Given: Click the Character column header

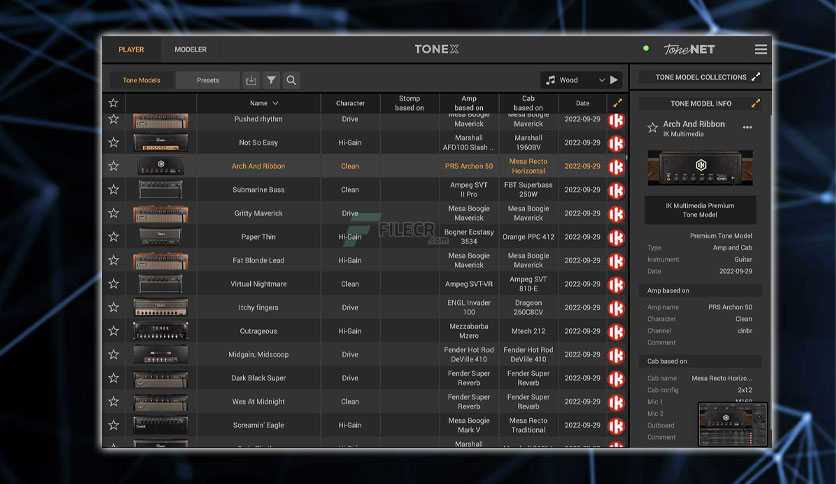Looking at the screenshot, I should 350,103.
